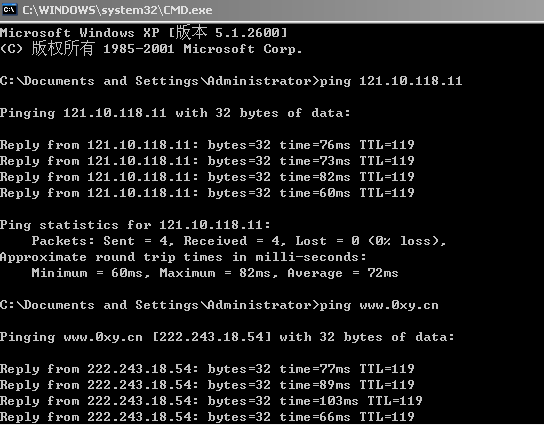Click the 'Approximate round trip times' line

(183, 257)
